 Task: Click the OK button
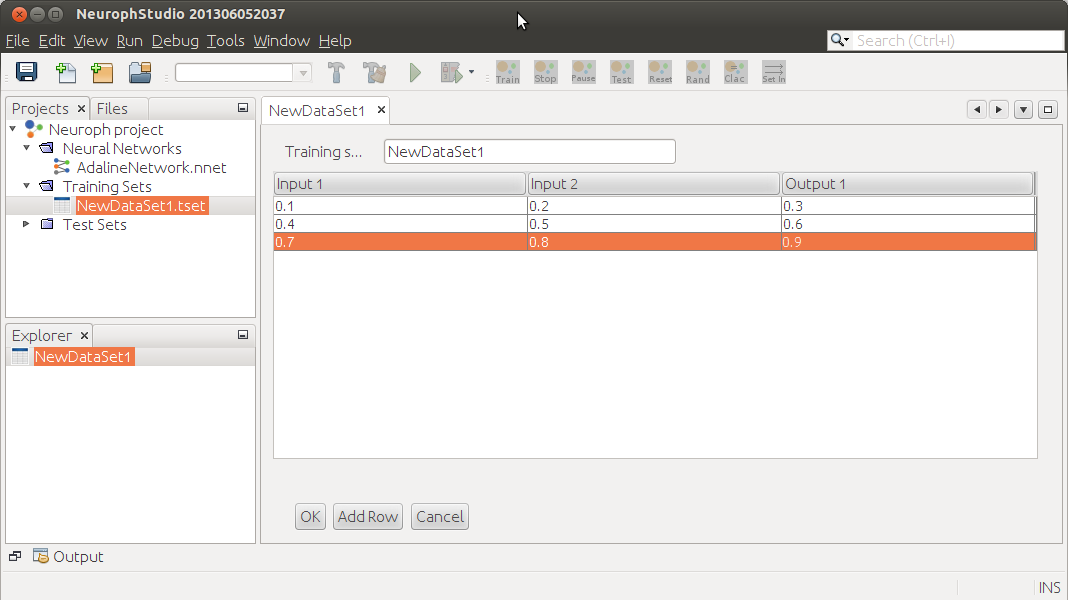coord(310,517)
